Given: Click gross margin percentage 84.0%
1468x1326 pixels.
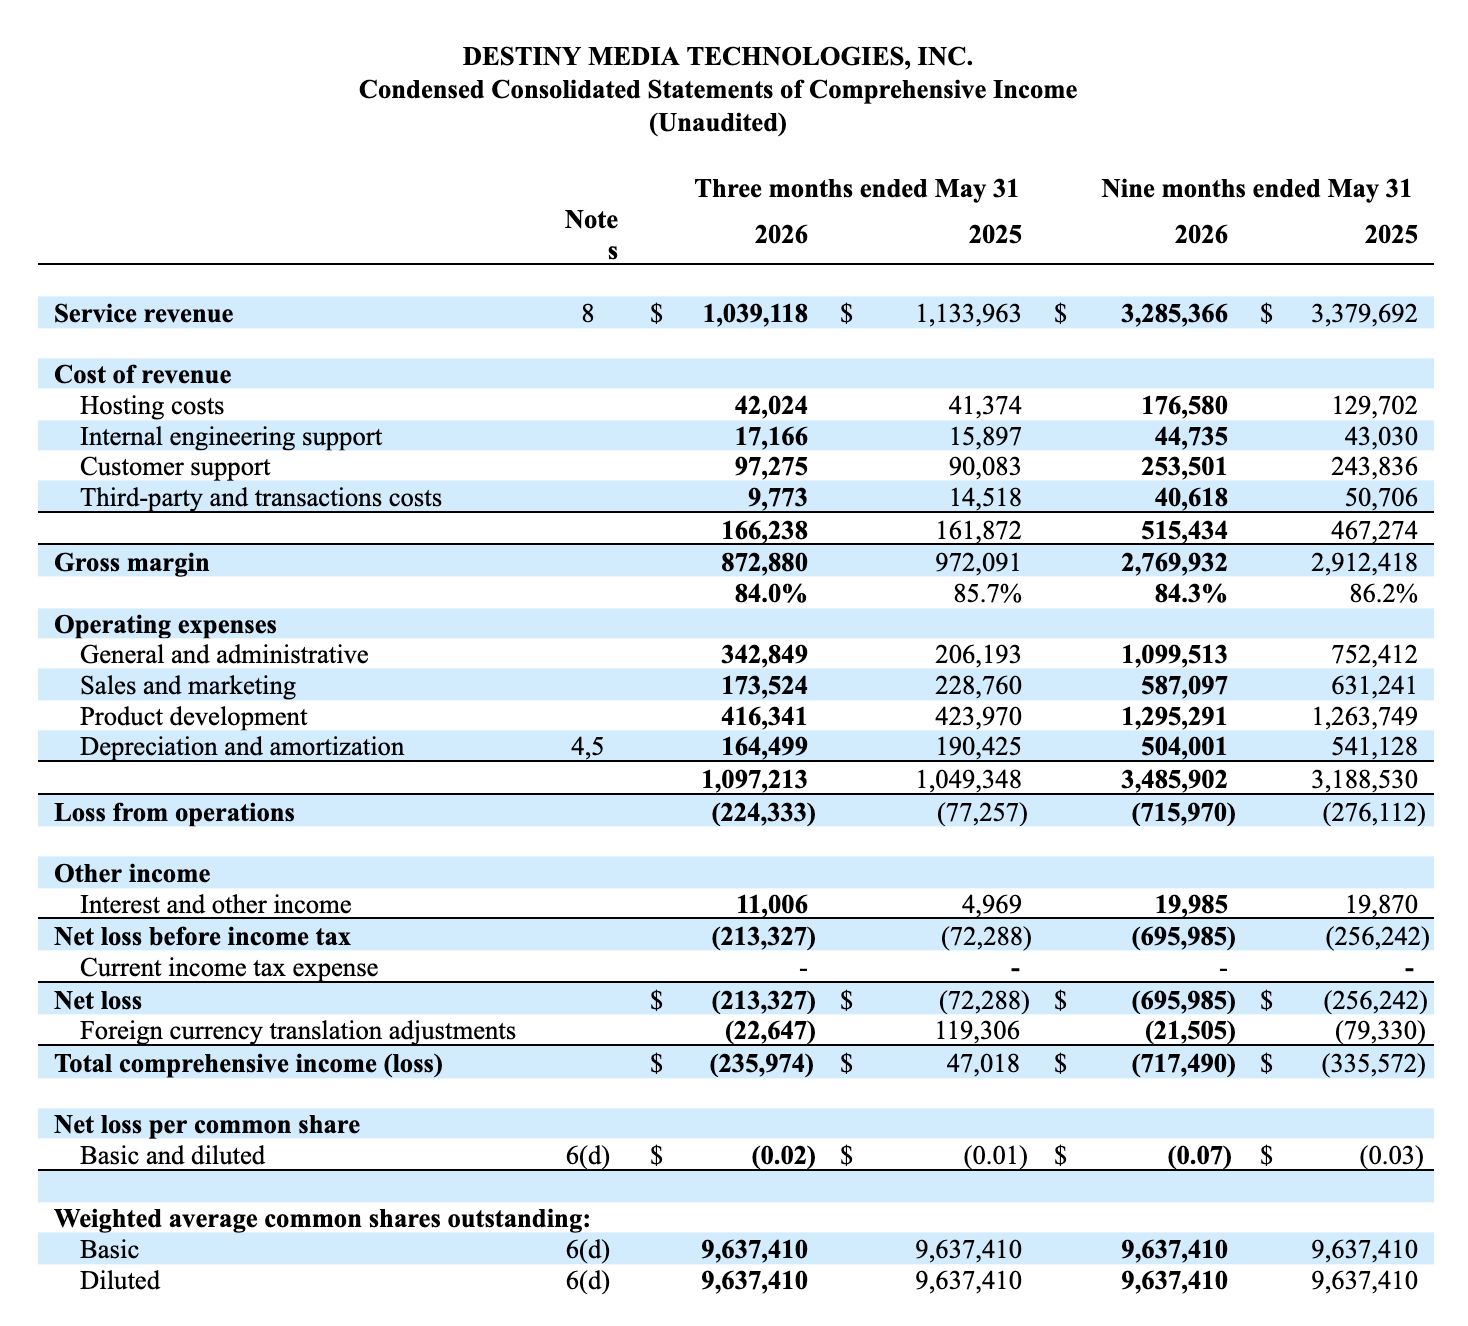Looking at the screenshot, I should click(773, 594).
